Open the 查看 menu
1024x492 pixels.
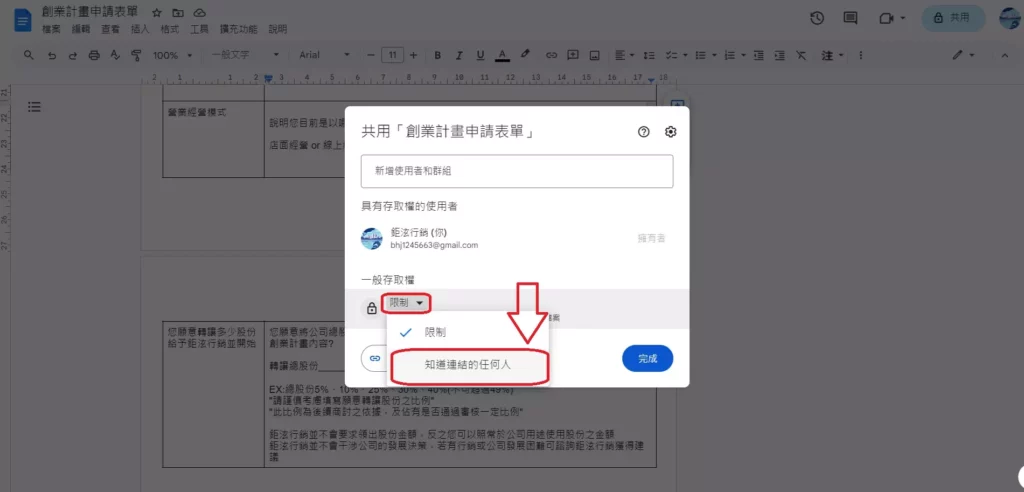coord(110,29)
